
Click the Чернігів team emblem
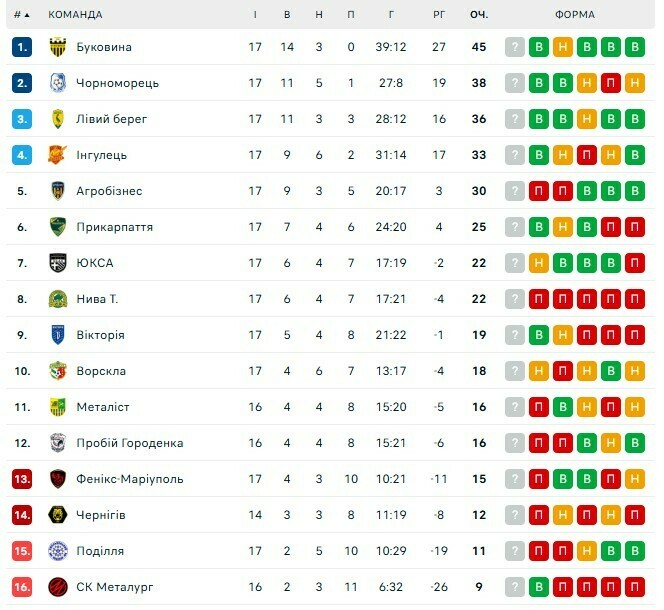point(57,515)
